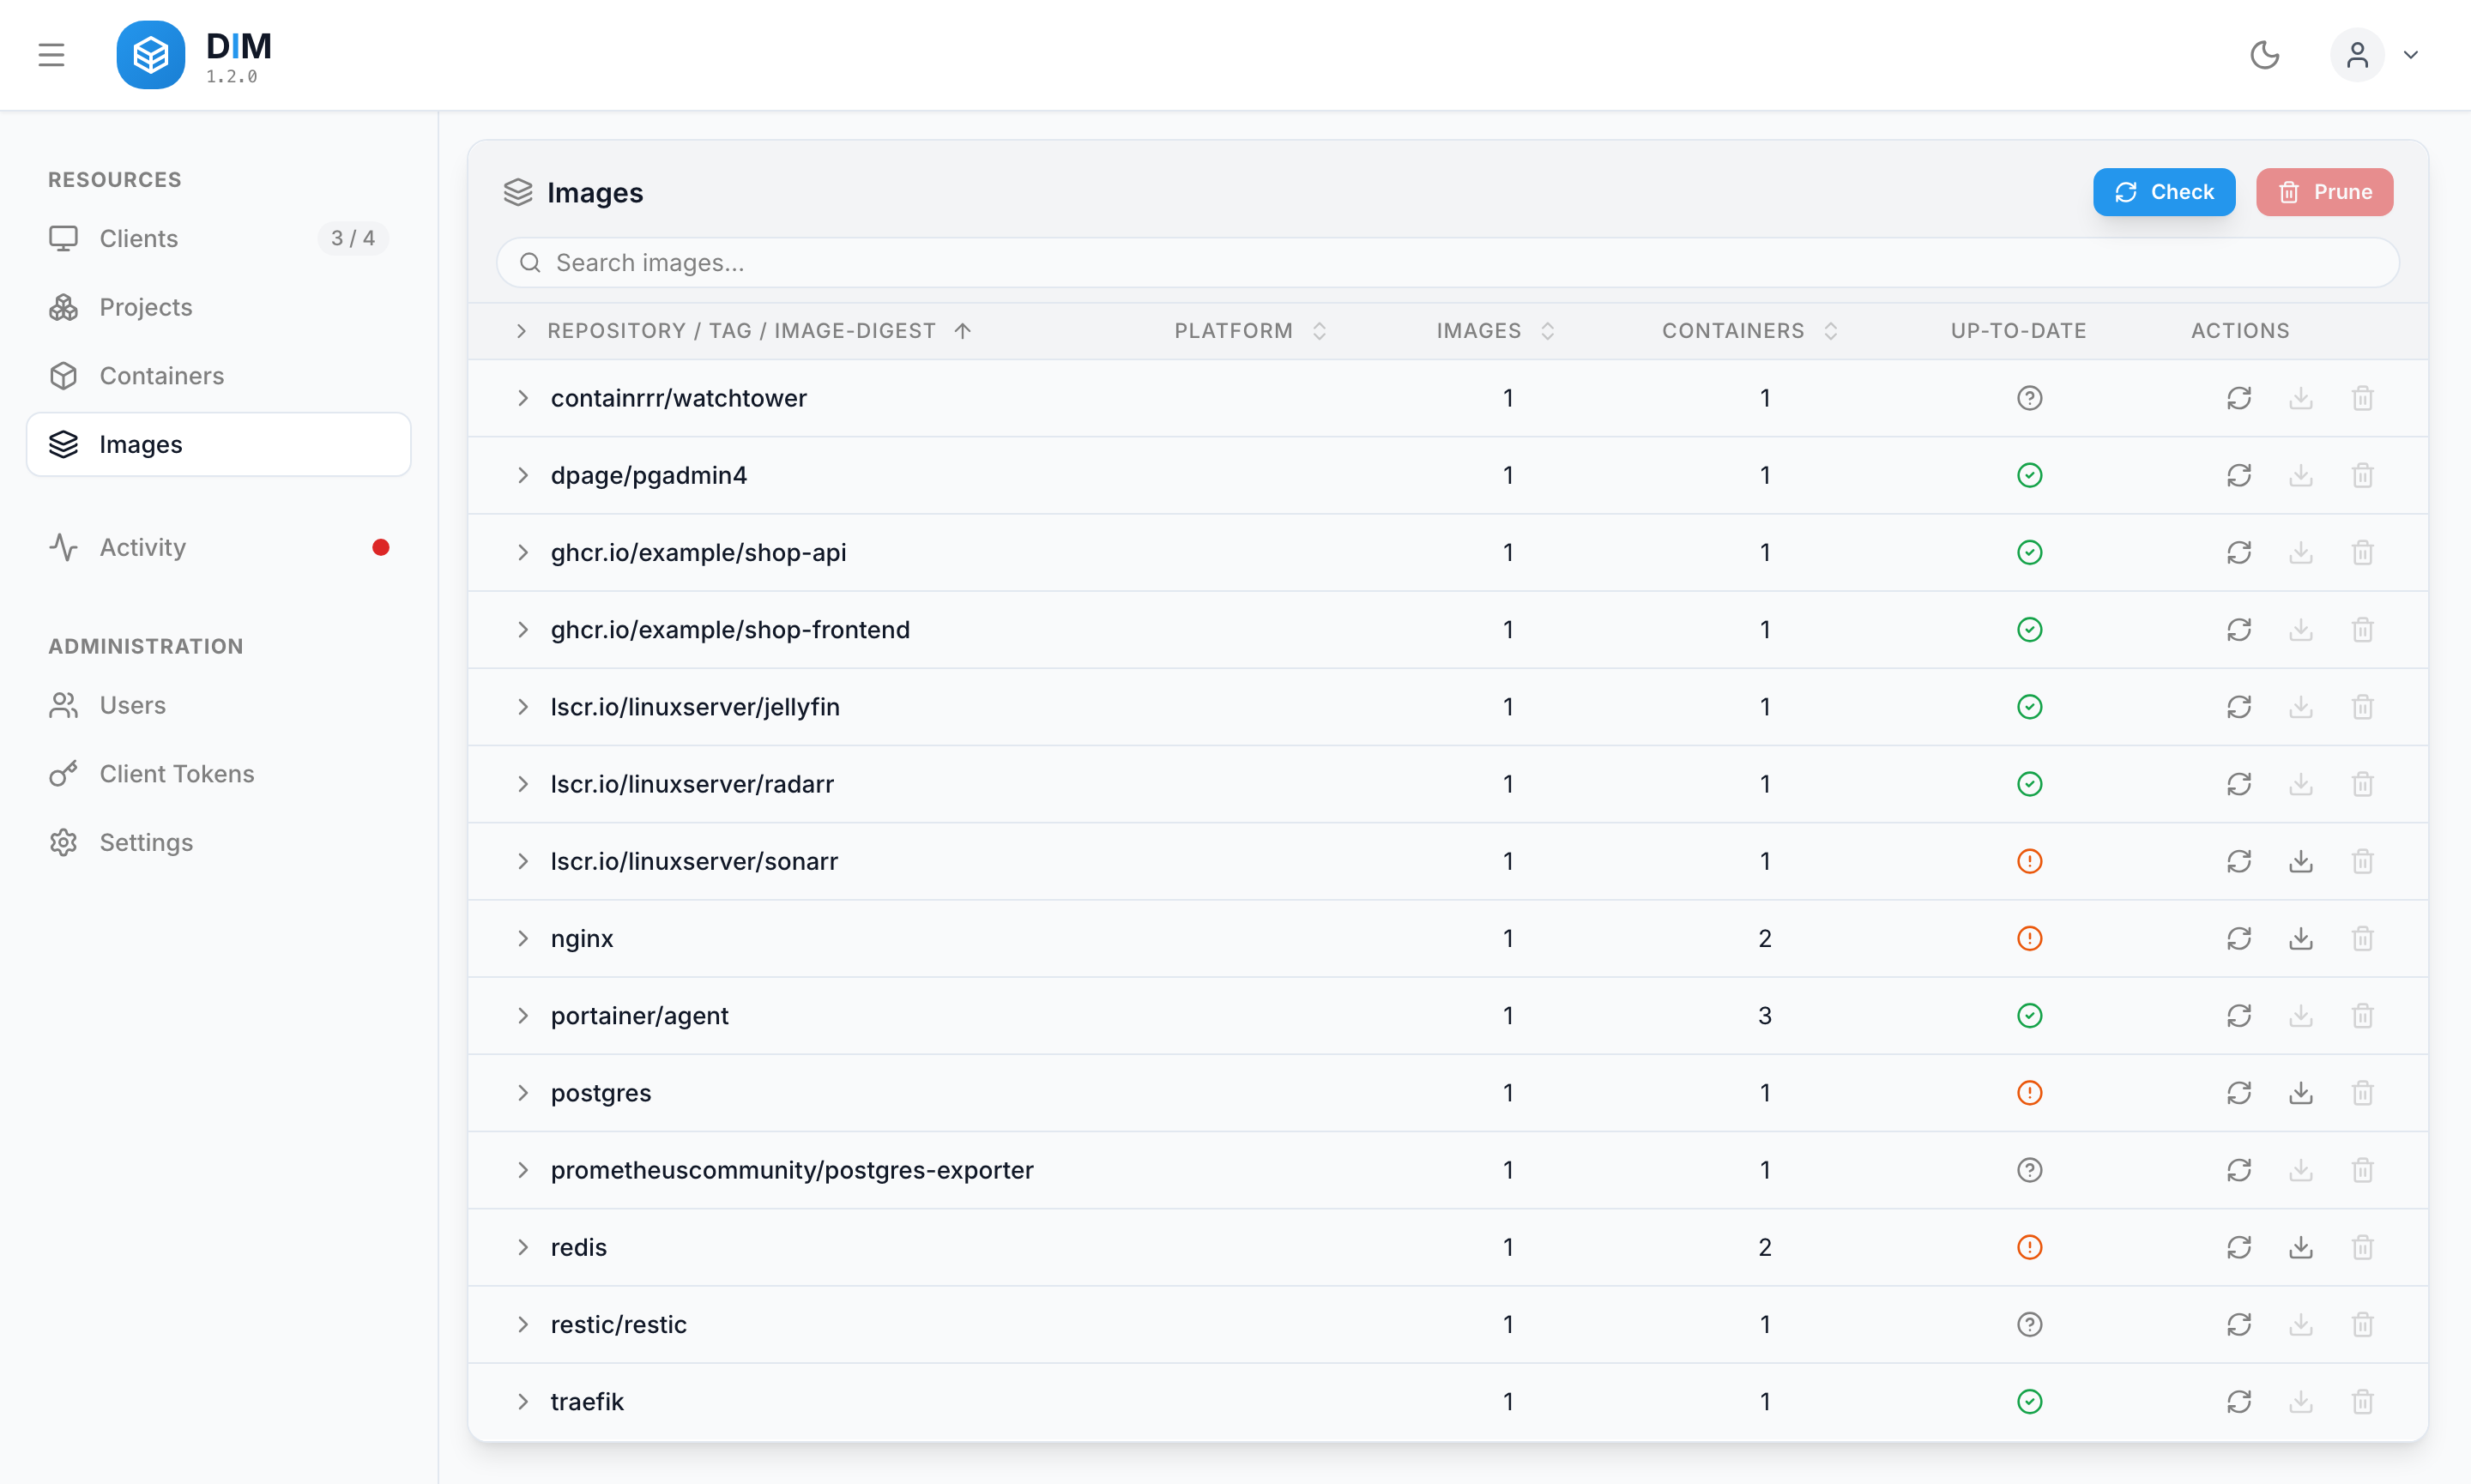The height and width of the screenshot is (1484, 2471).
Task: Sort by Platform column
Action: [1250, 331]
